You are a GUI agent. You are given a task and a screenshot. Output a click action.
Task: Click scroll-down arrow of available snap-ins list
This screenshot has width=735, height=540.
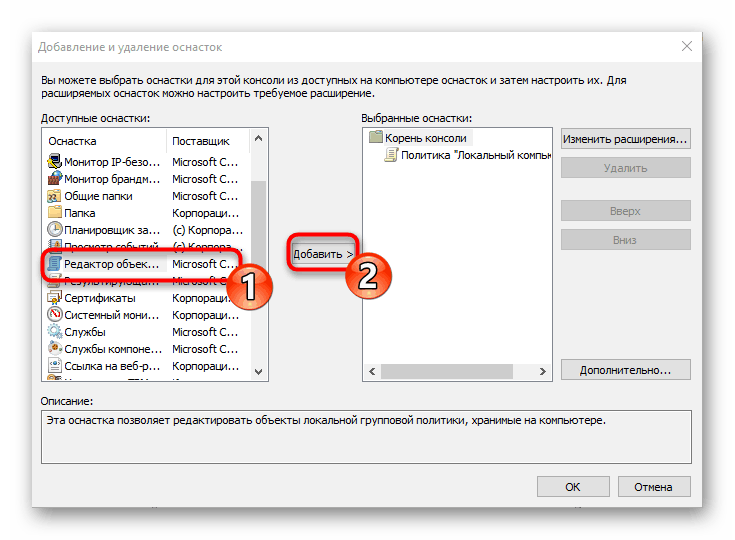click(x=258, y=371)
